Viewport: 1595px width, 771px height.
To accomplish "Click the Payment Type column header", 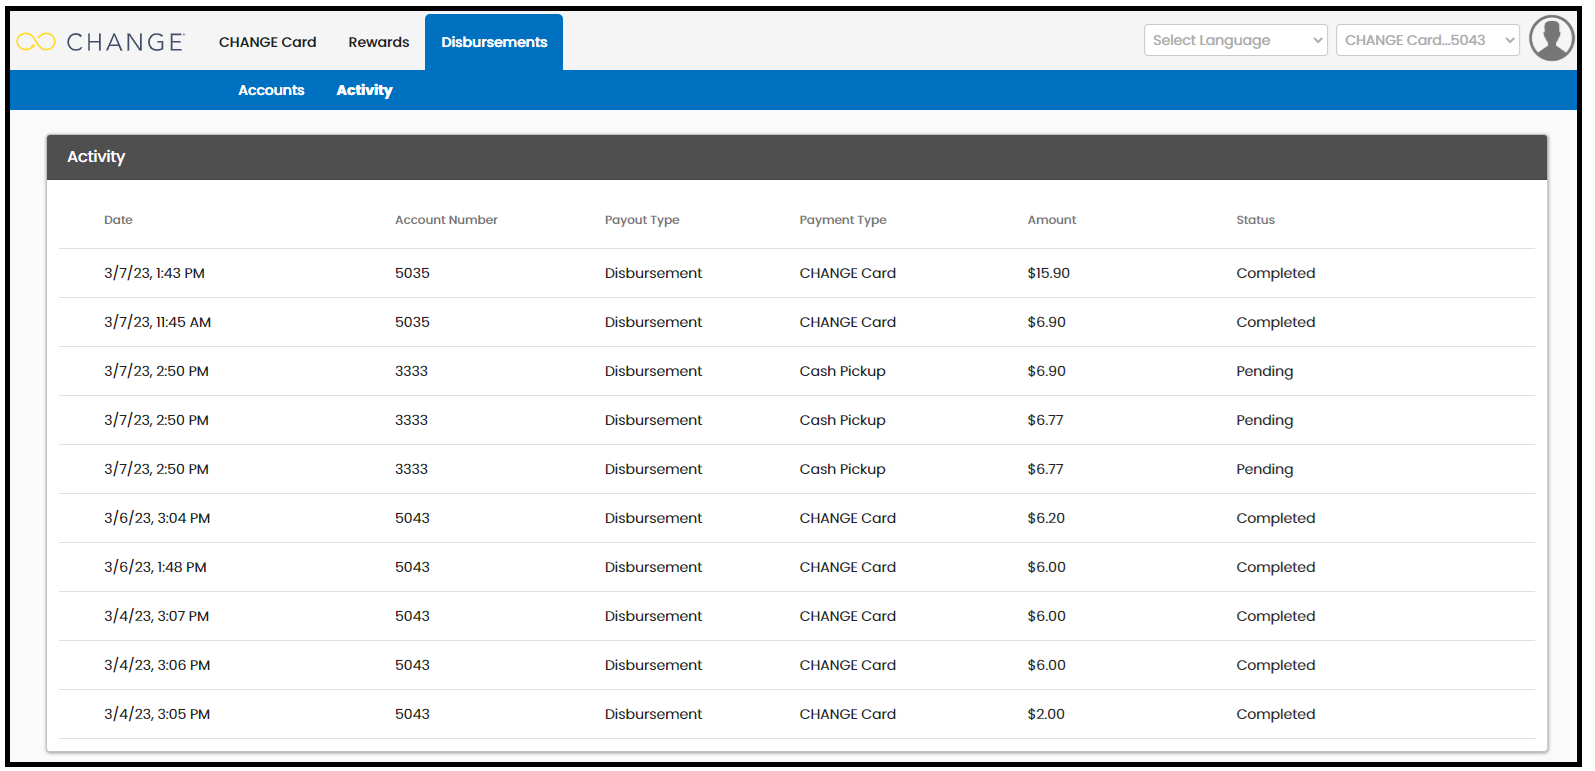I will 843,220.
